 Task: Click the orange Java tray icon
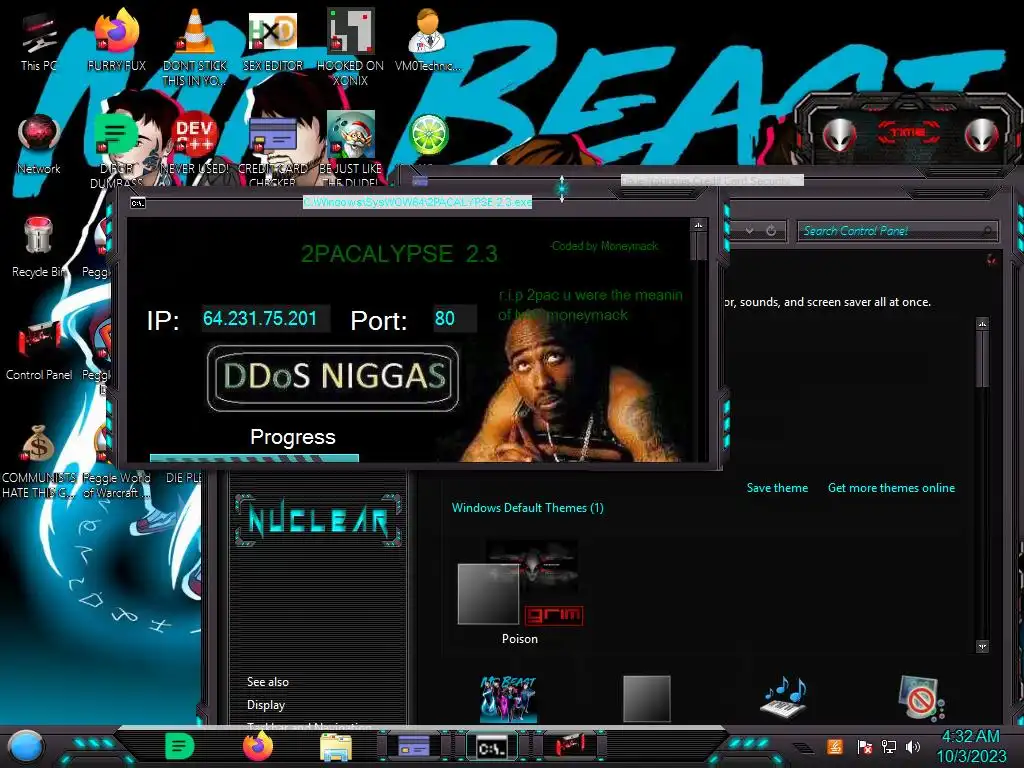coord(835,746)
